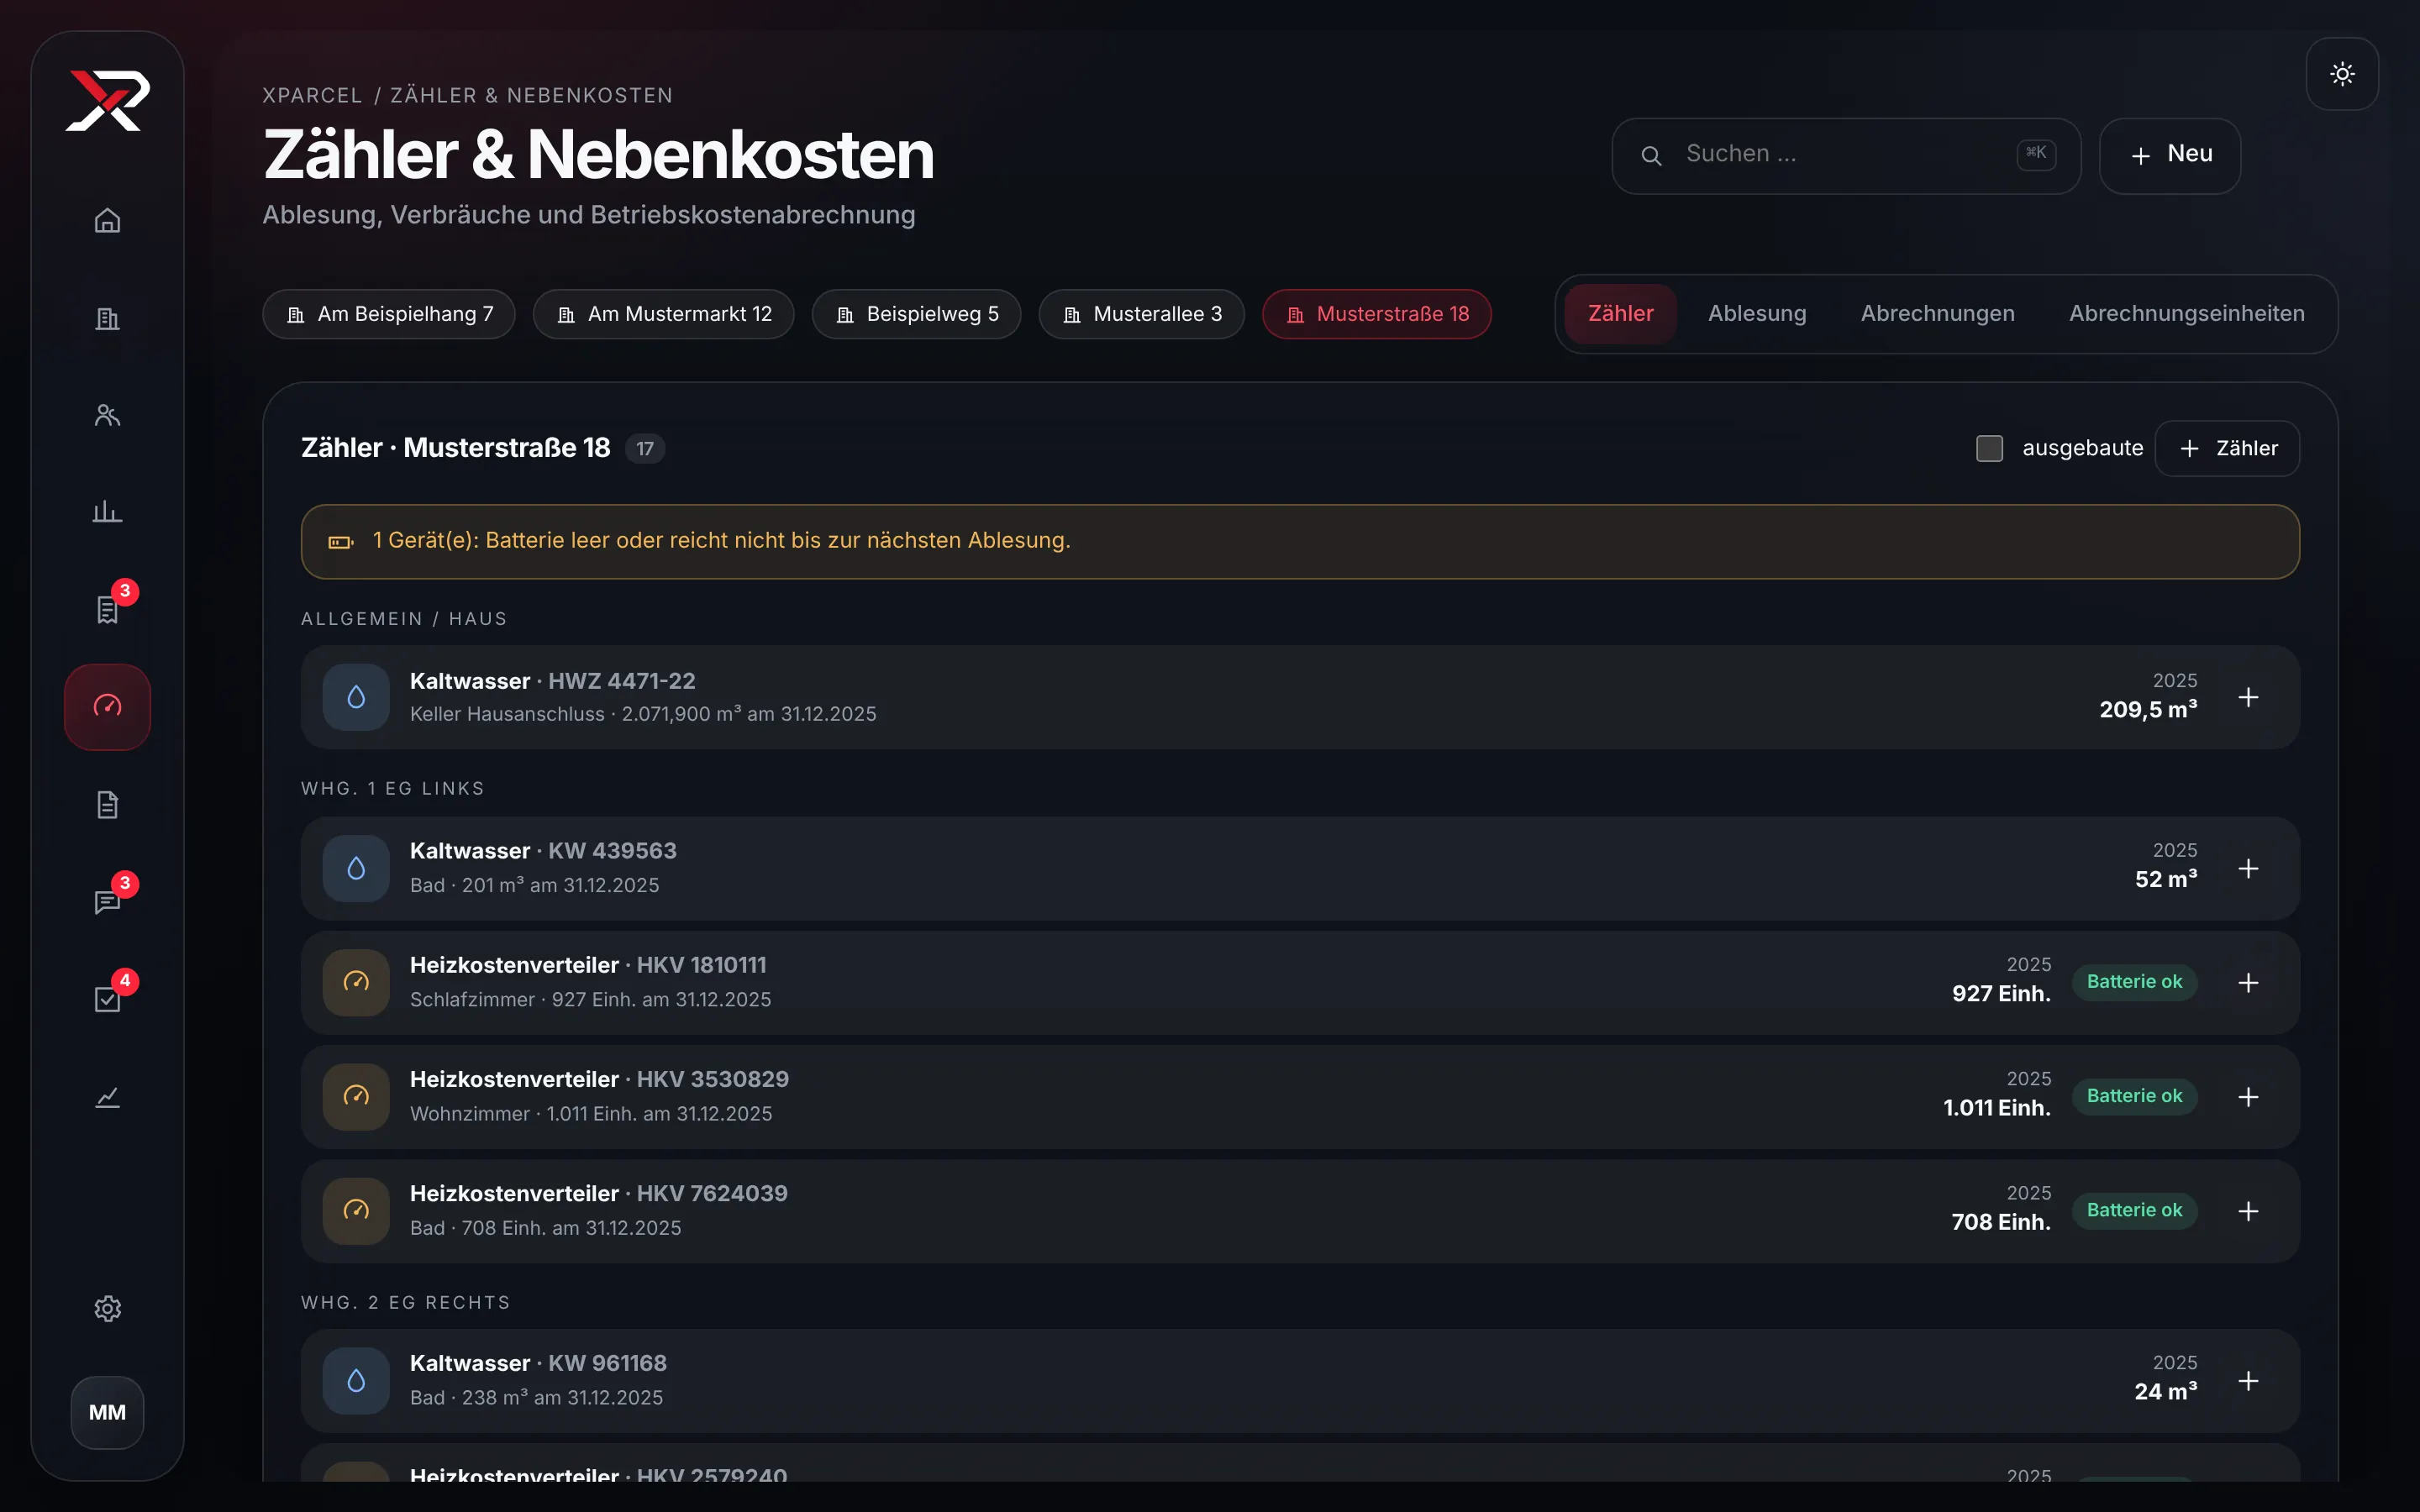2420x1512 pixels.
Task: Open the bar chart sidebar icon
Action: tap(107, 512)
